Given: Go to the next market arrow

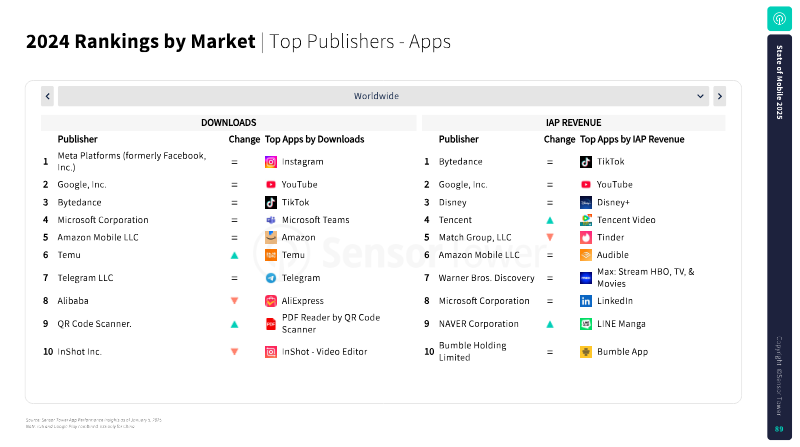Looking at the screenshot, I should click(719, 96).
